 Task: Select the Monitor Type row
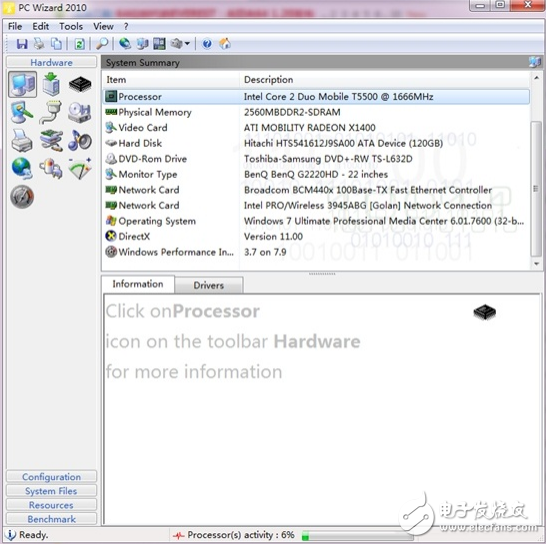point(316,174)
